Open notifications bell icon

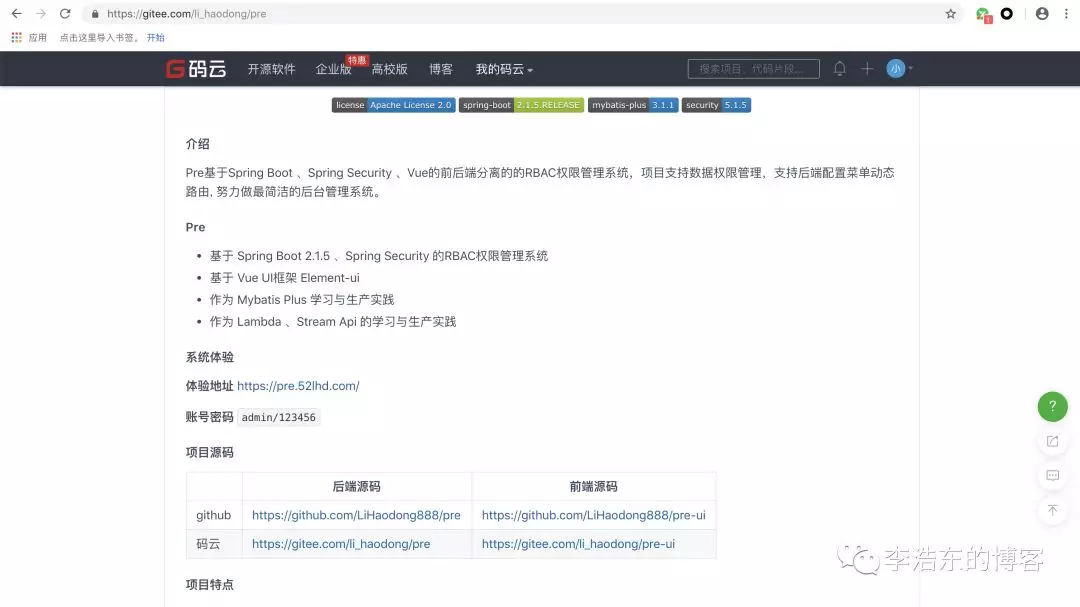pyautogui.click(x=840, y=69)
